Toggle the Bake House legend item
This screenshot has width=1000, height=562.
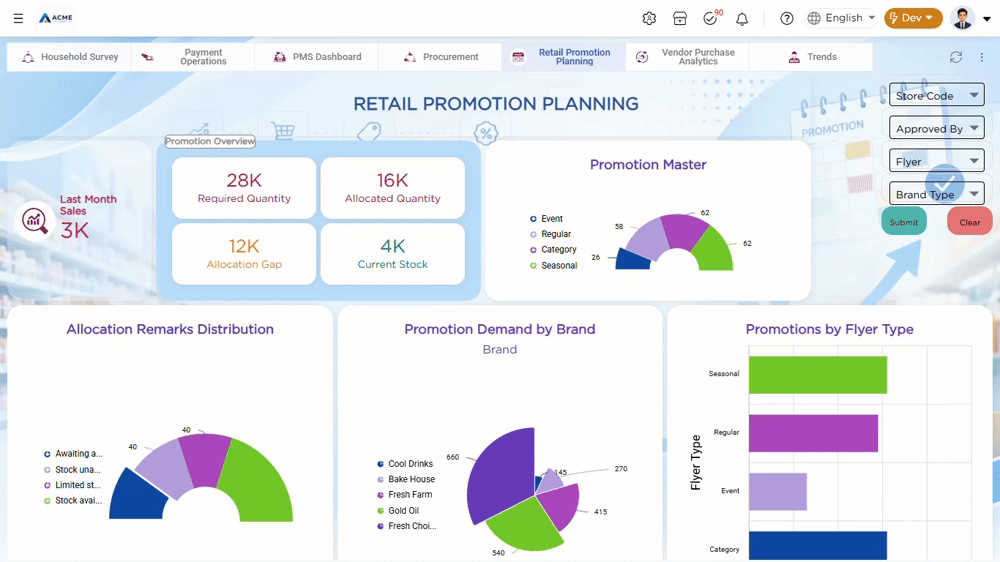click(406, 479)
